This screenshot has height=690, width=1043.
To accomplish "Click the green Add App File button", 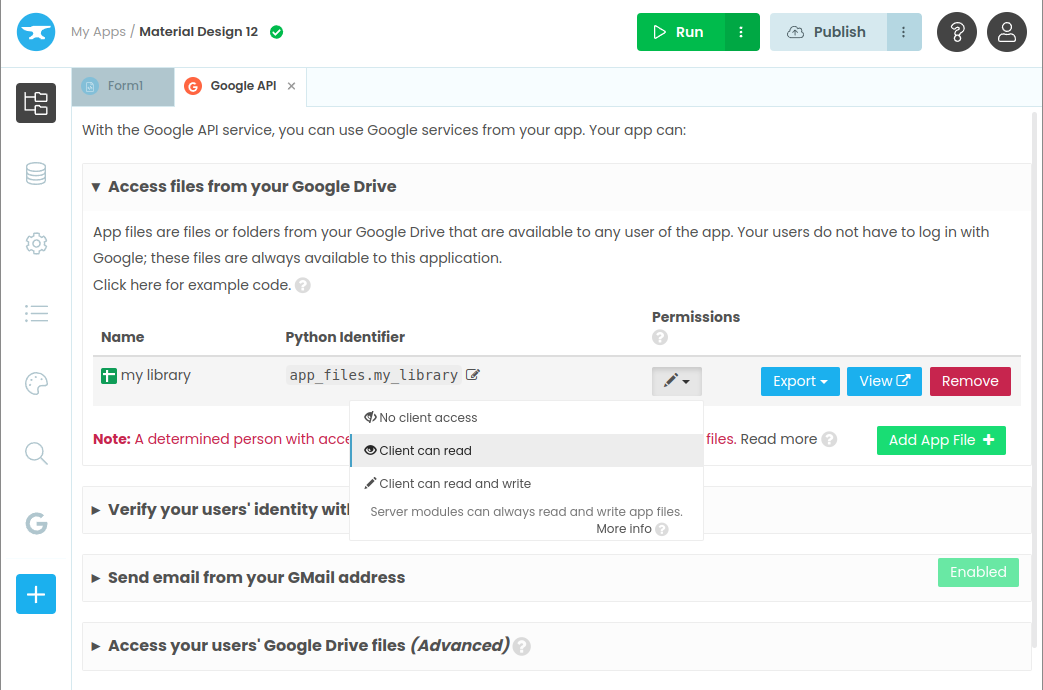I will [941, 440].
